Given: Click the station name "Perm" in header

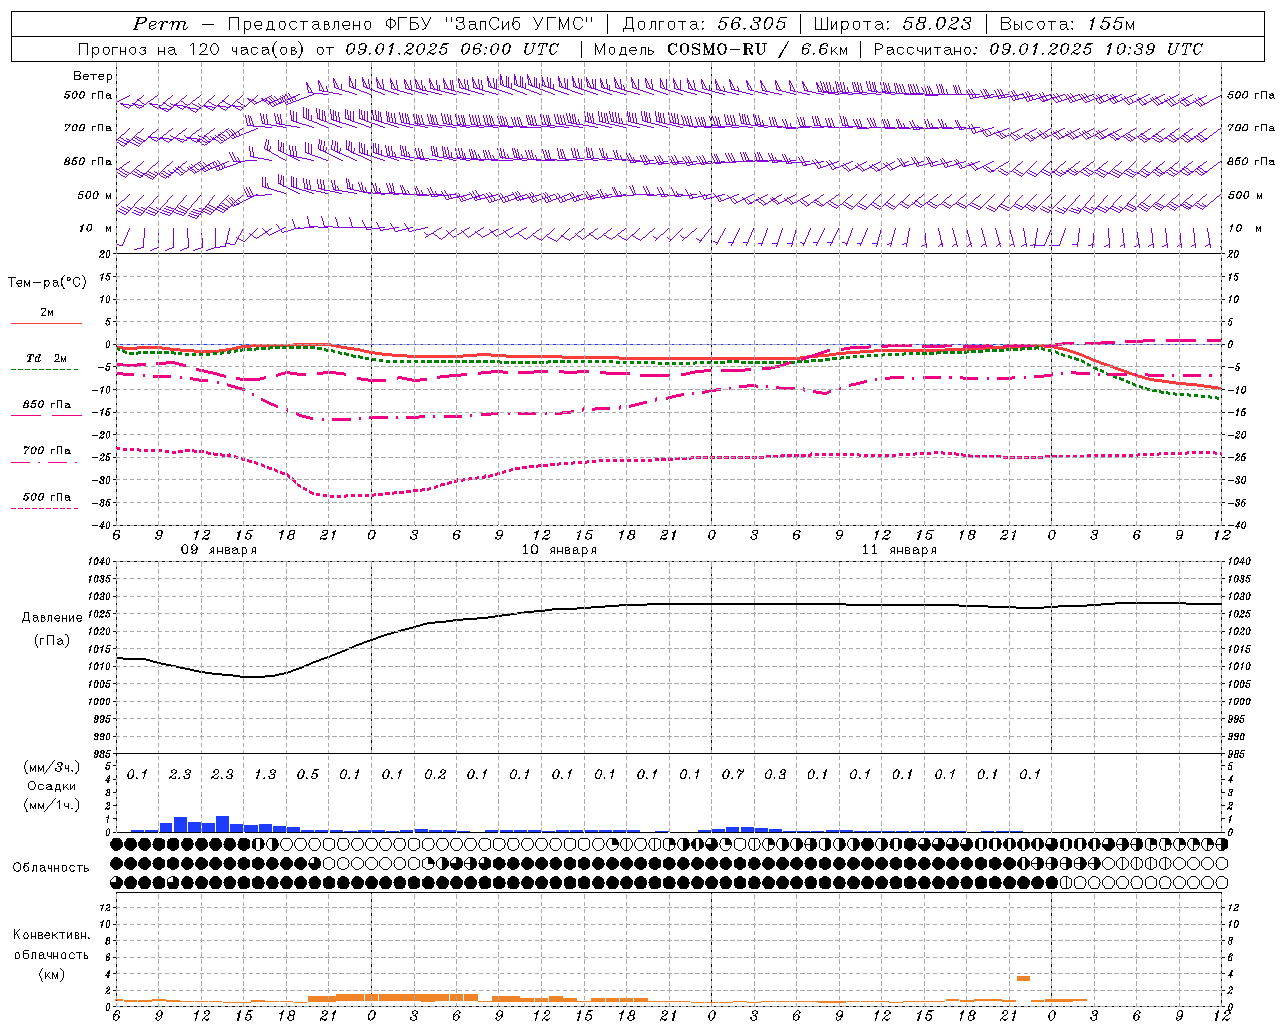Looking at the screenshot, I should click(159, 24).
